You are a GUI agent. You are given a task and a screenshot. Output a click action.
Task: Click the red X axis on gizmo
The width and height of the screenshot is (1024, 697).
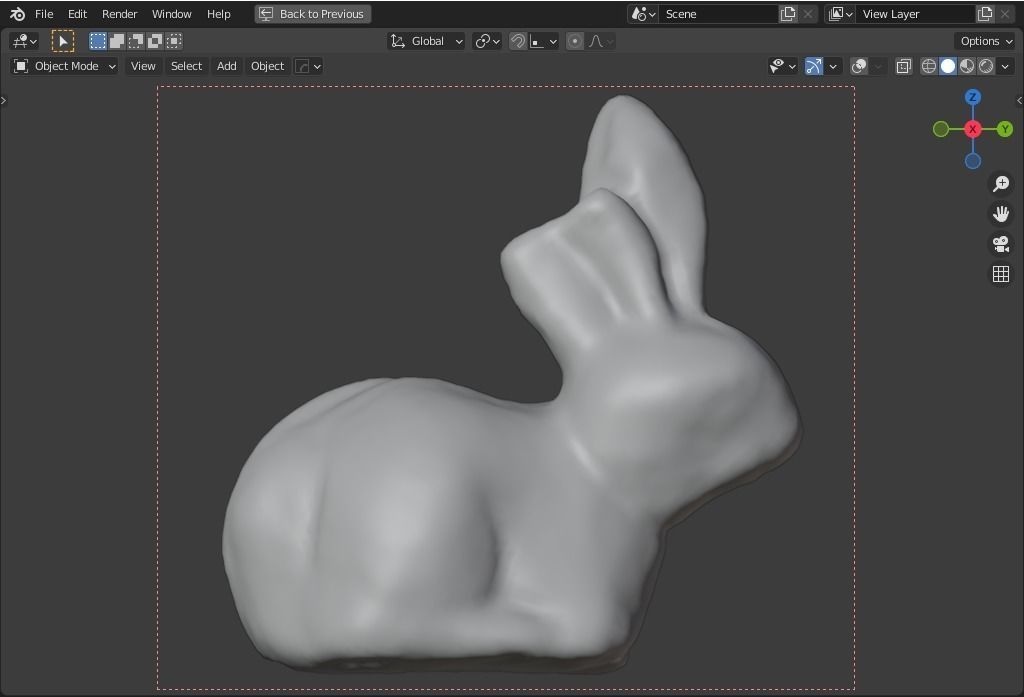point(972,129)
